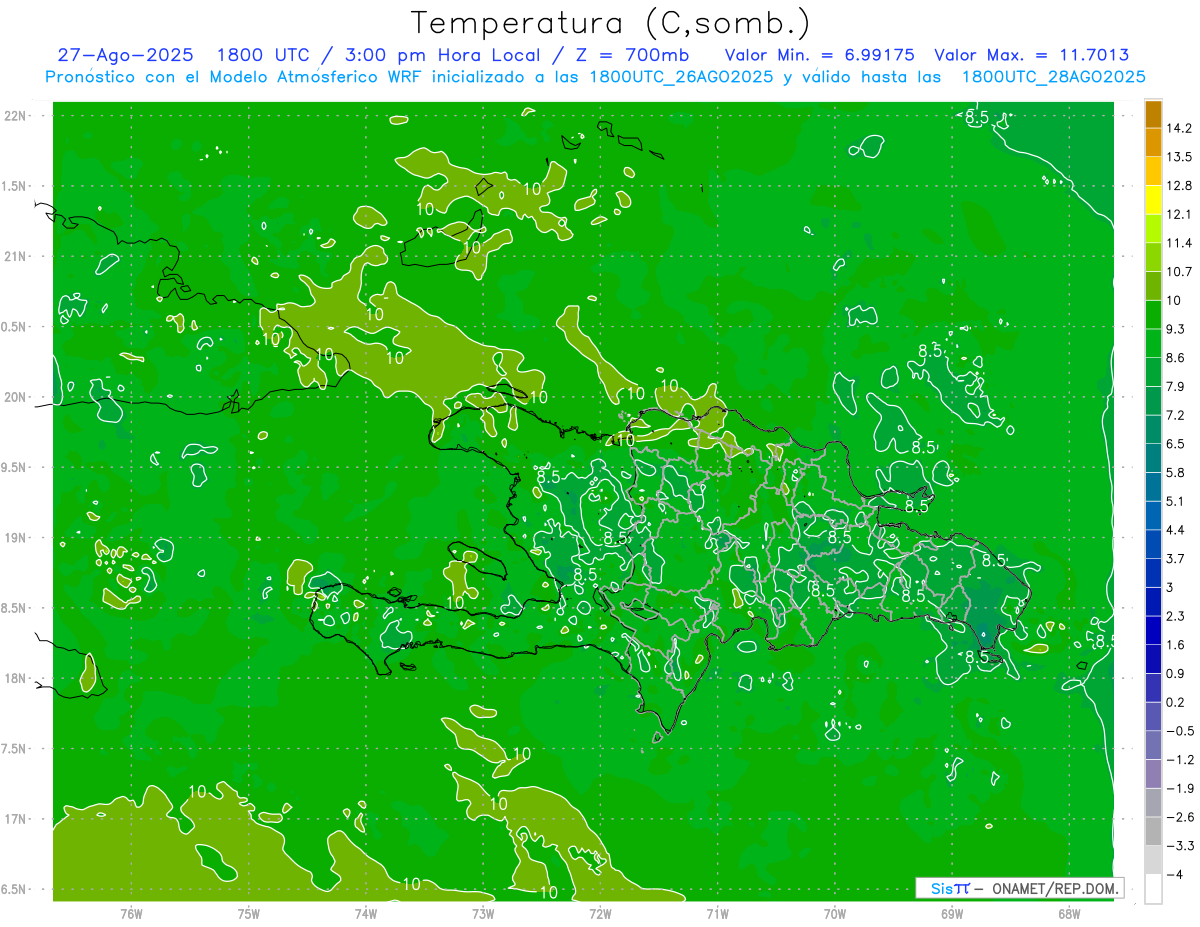Click the 0.9 colorbar value
1200x927 pixels.
(x=1176, y=673)
